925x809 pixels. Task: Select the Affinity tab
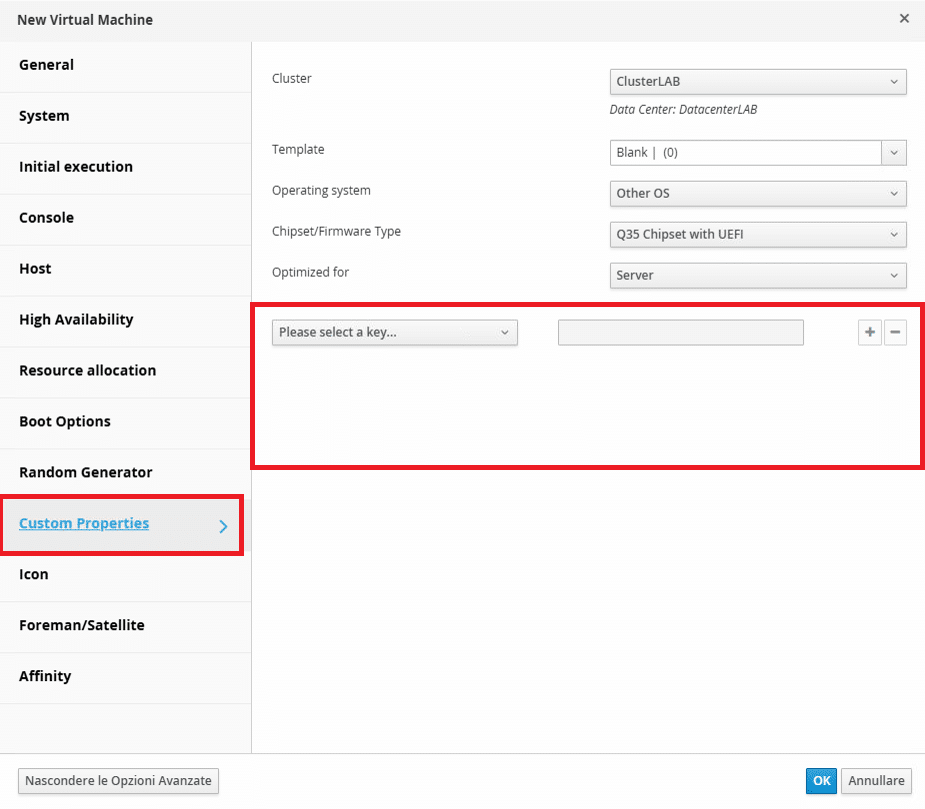pos(126,677)
